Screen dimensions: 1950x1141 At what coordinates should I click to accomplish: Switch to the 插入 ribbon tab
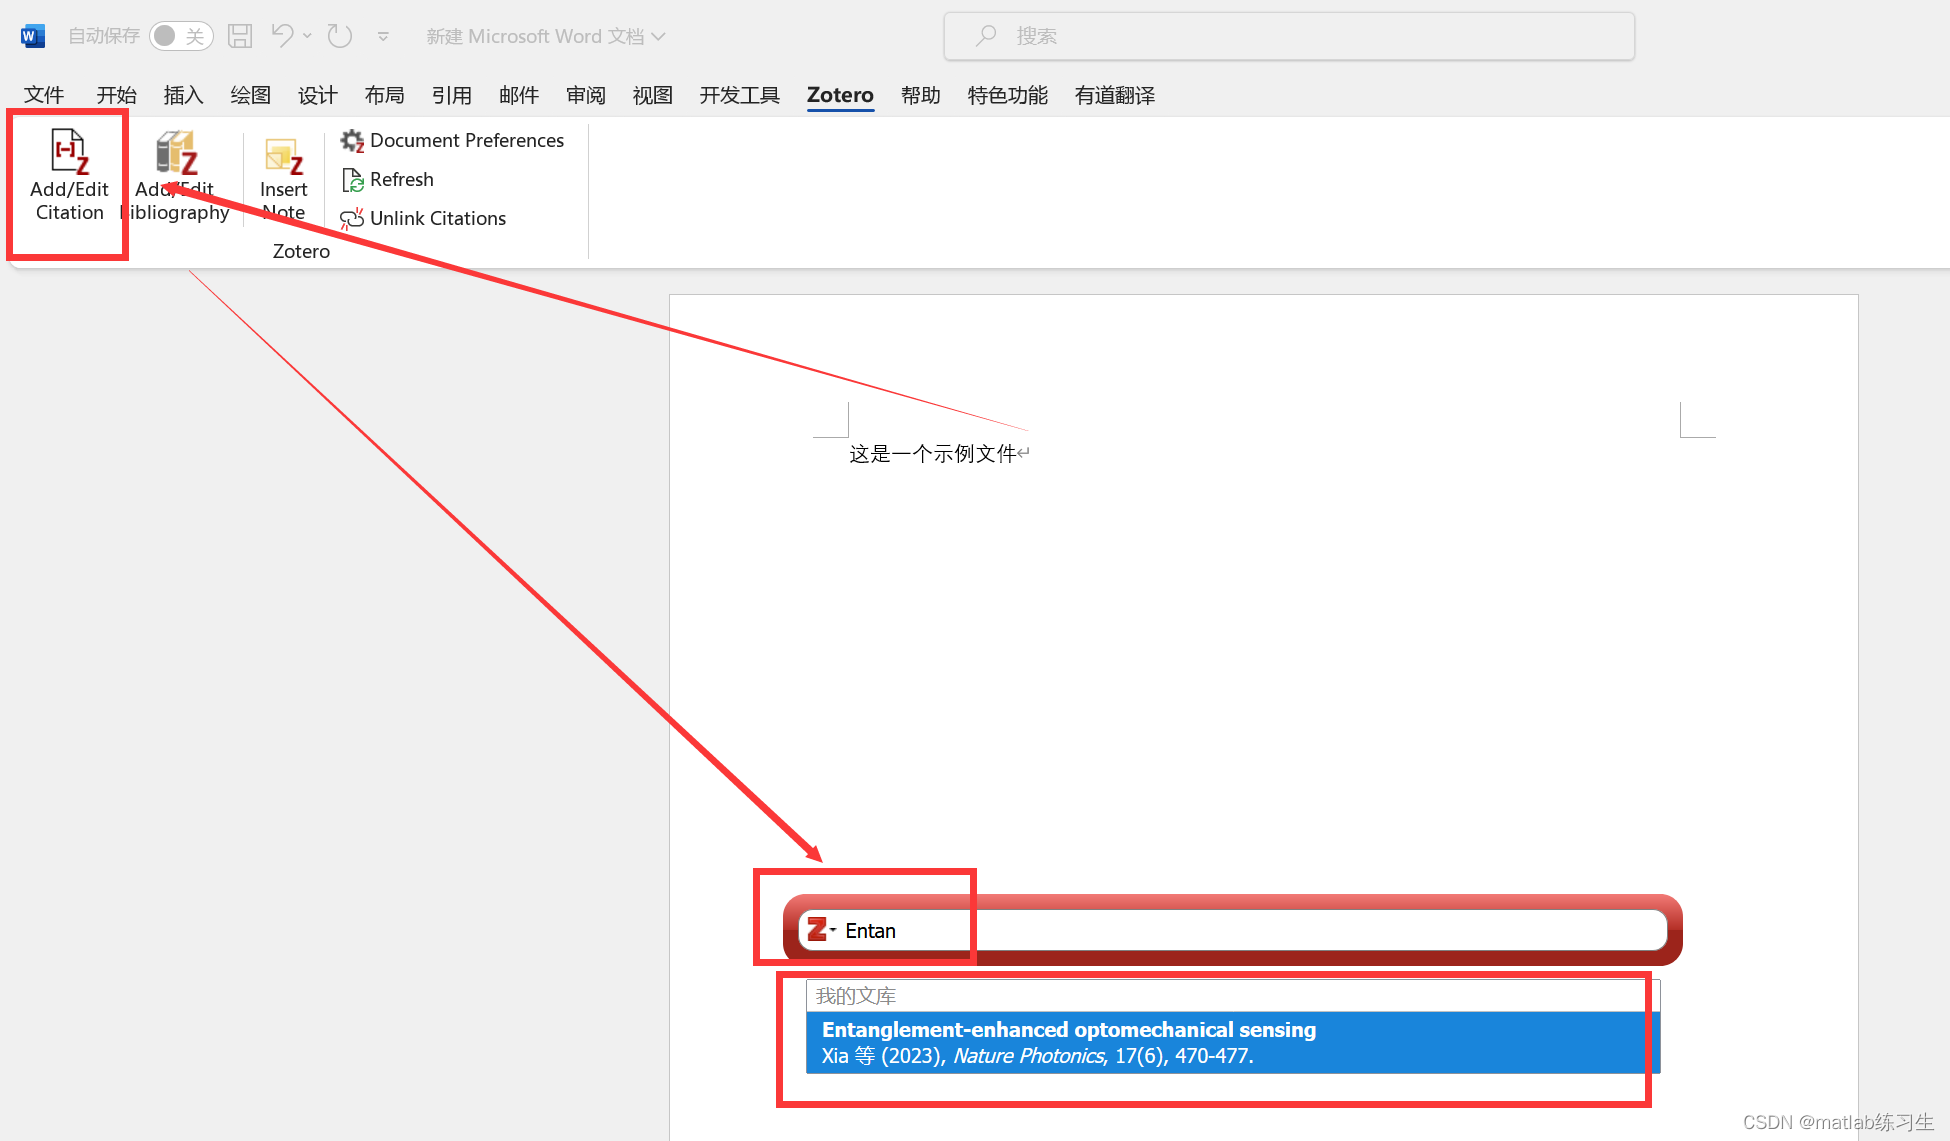[x=183, y=95]
